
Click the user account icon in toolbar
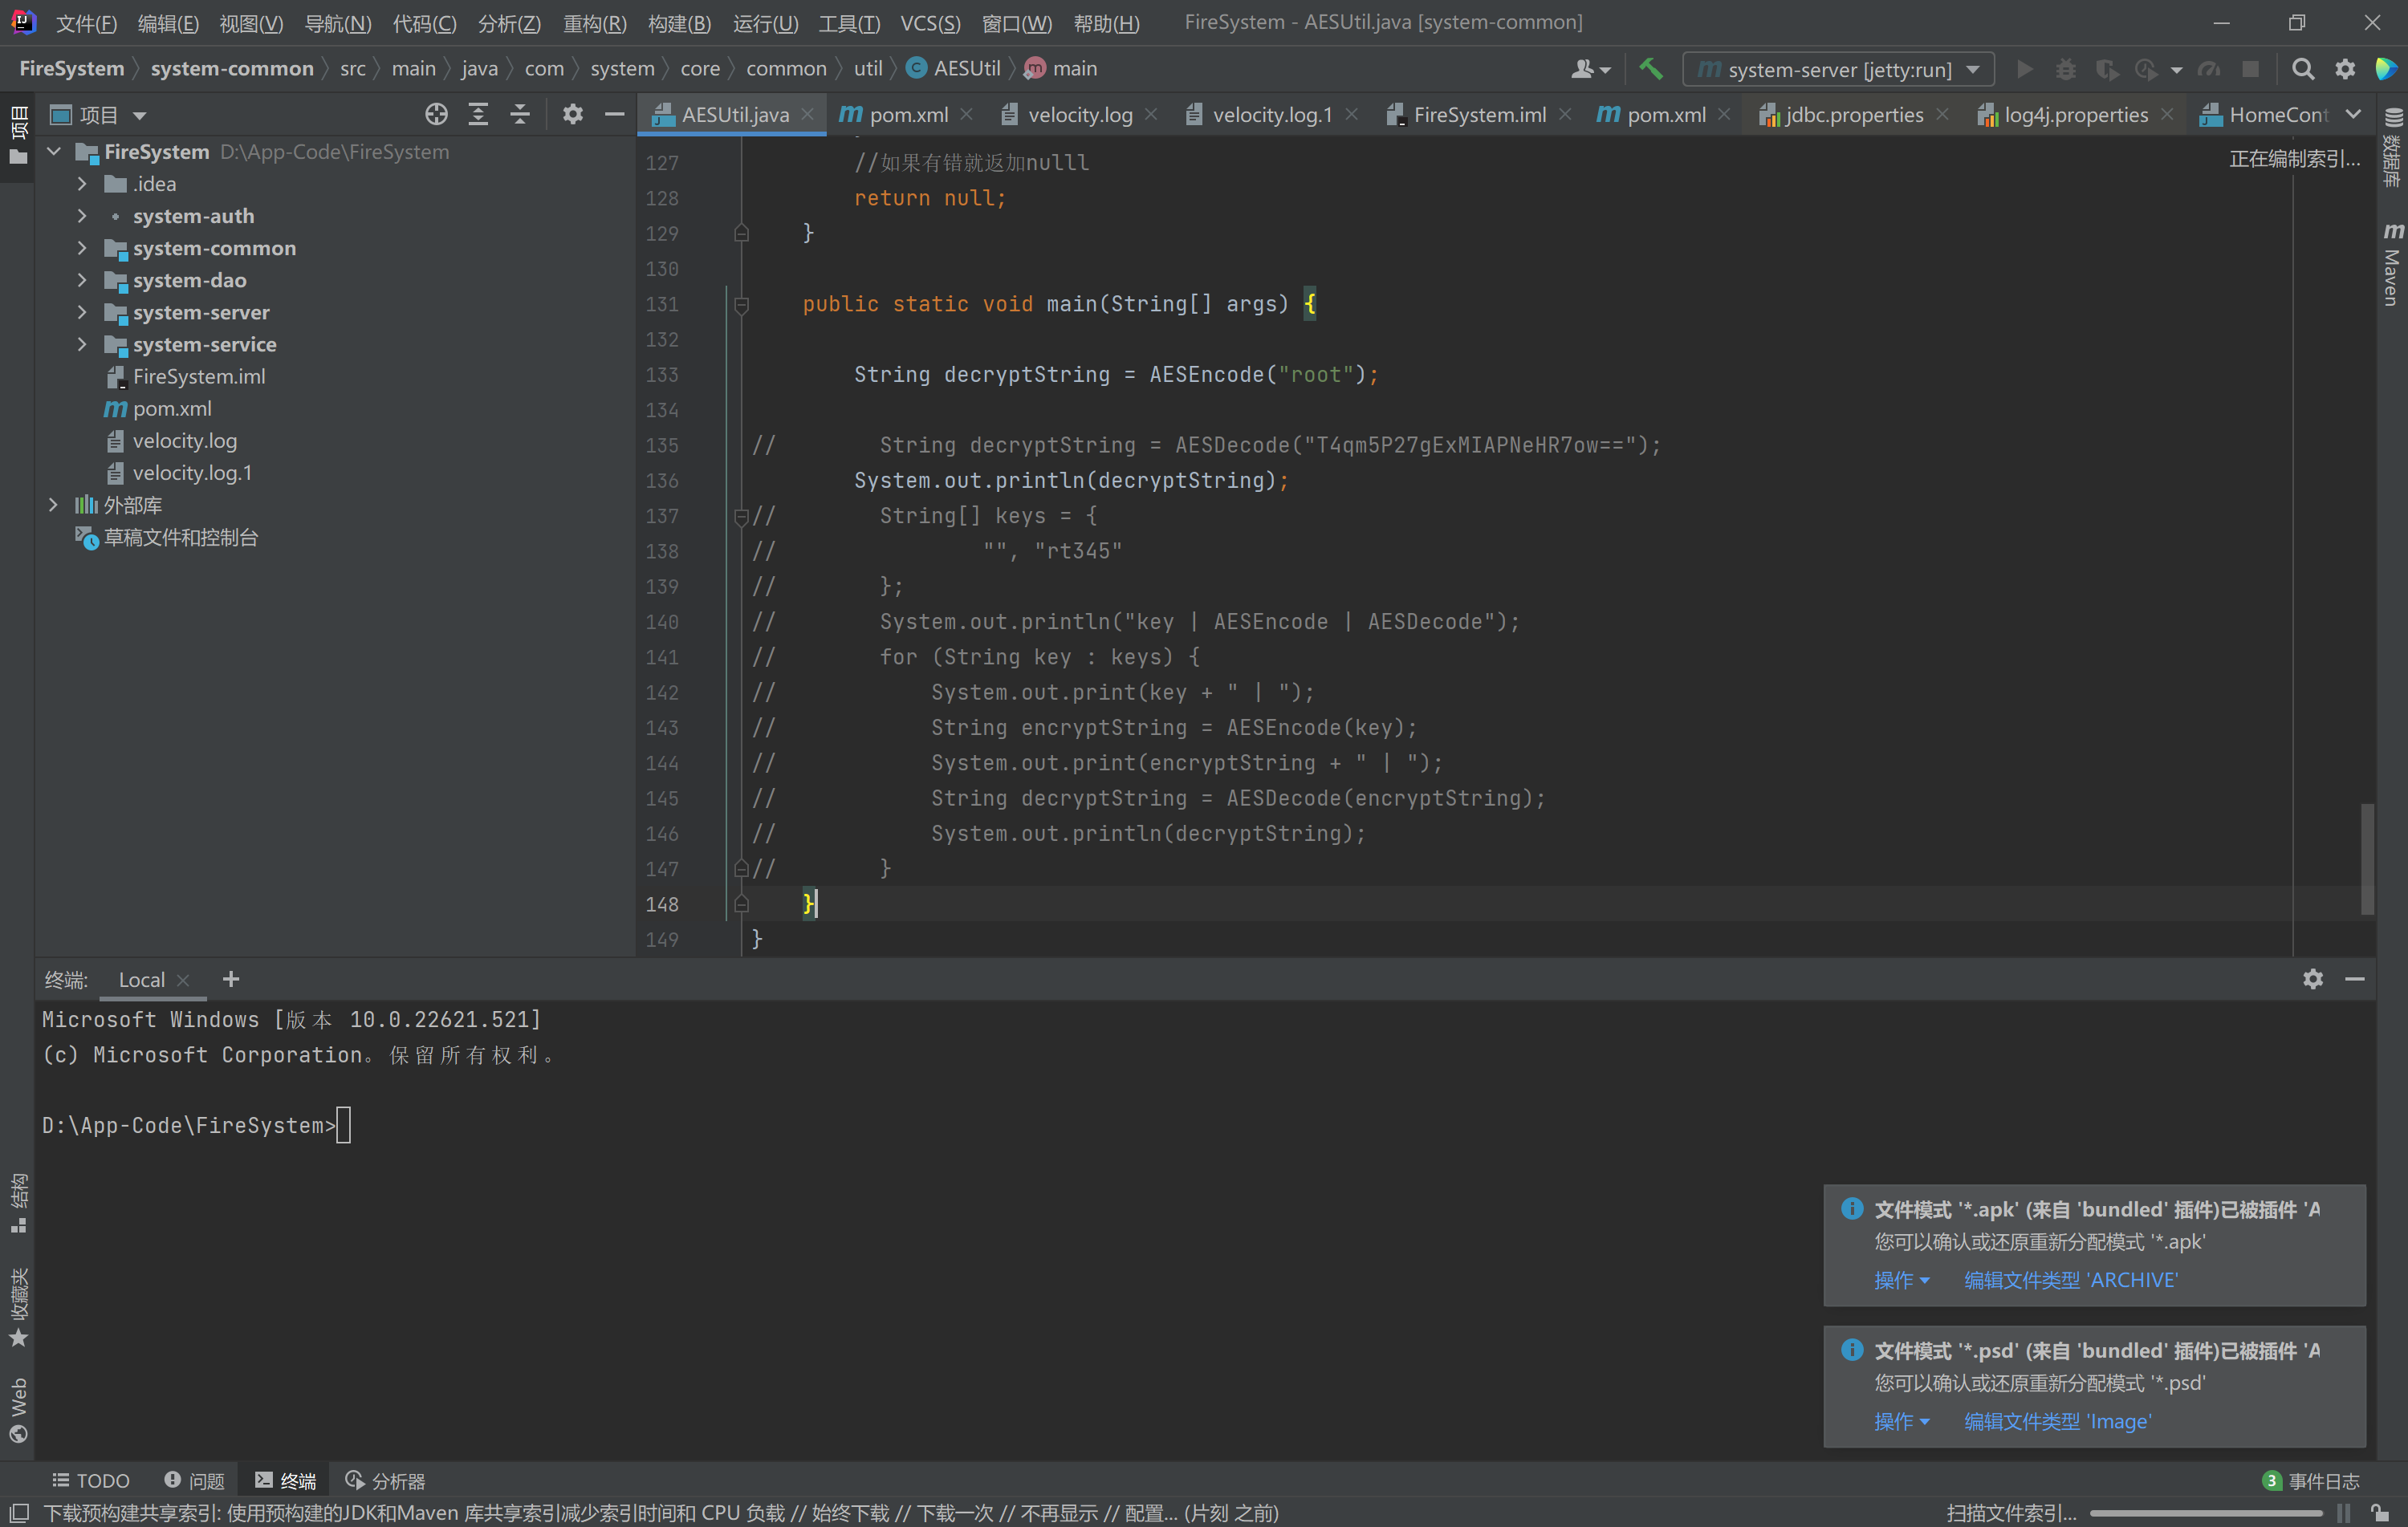(x=1590, y=69)
